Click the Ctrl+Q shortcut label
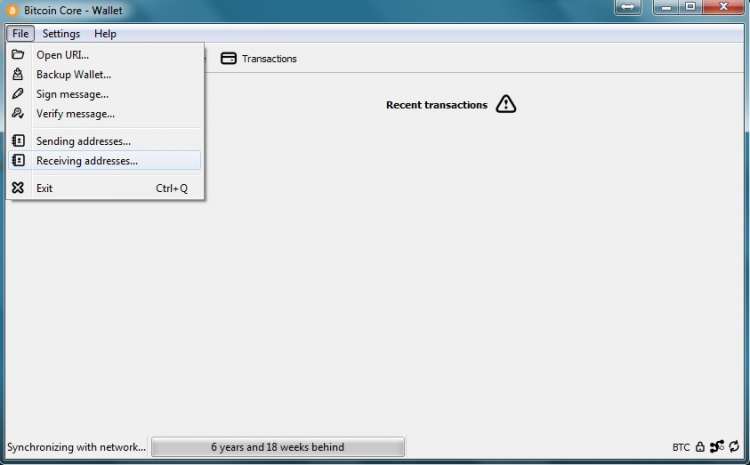 172,188
